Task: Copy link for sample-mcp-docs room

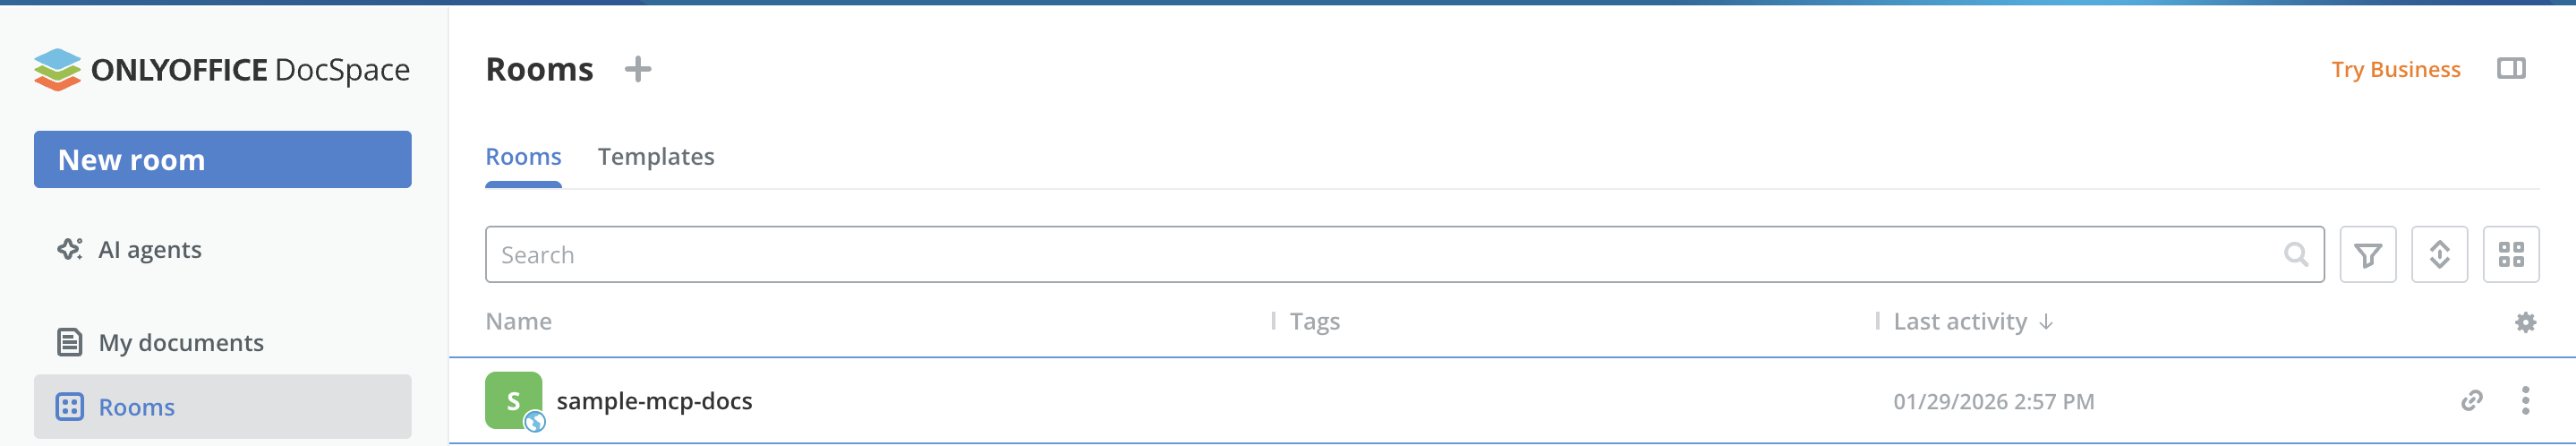Action: tap(2471, 401)
